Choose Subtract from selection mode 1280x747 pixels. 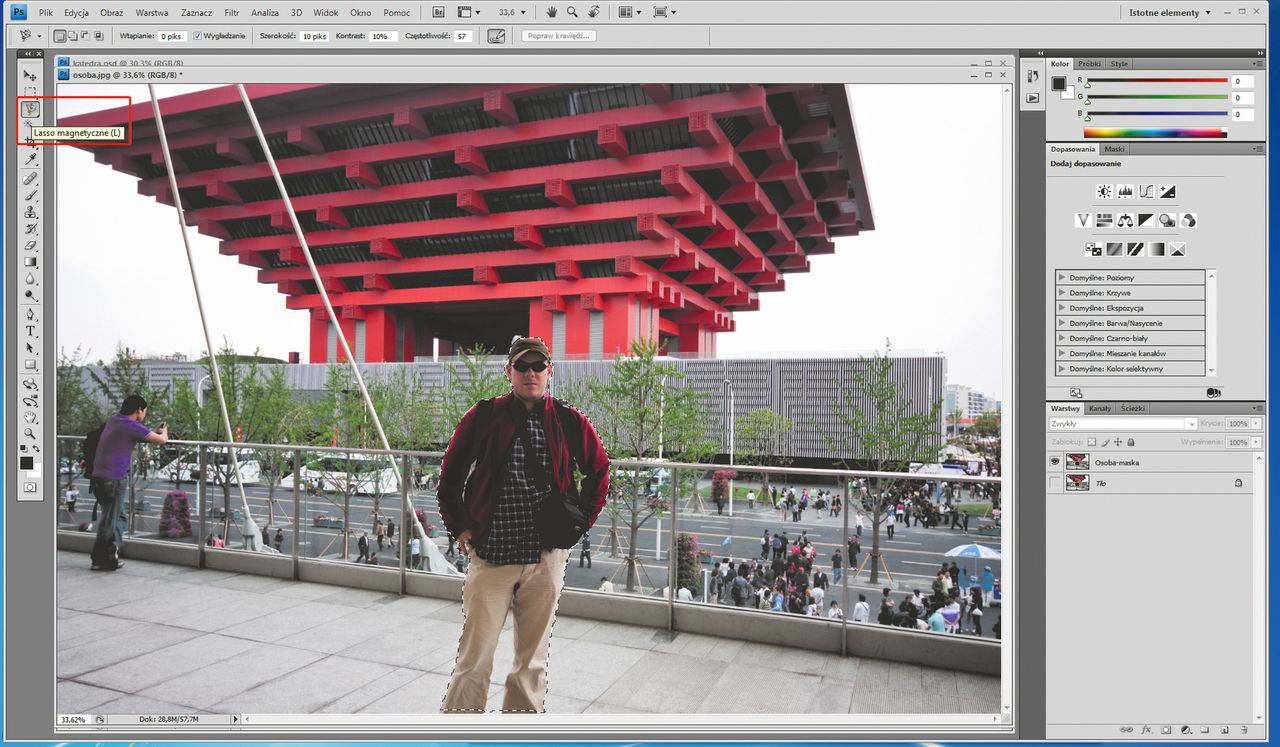(86, 36)
